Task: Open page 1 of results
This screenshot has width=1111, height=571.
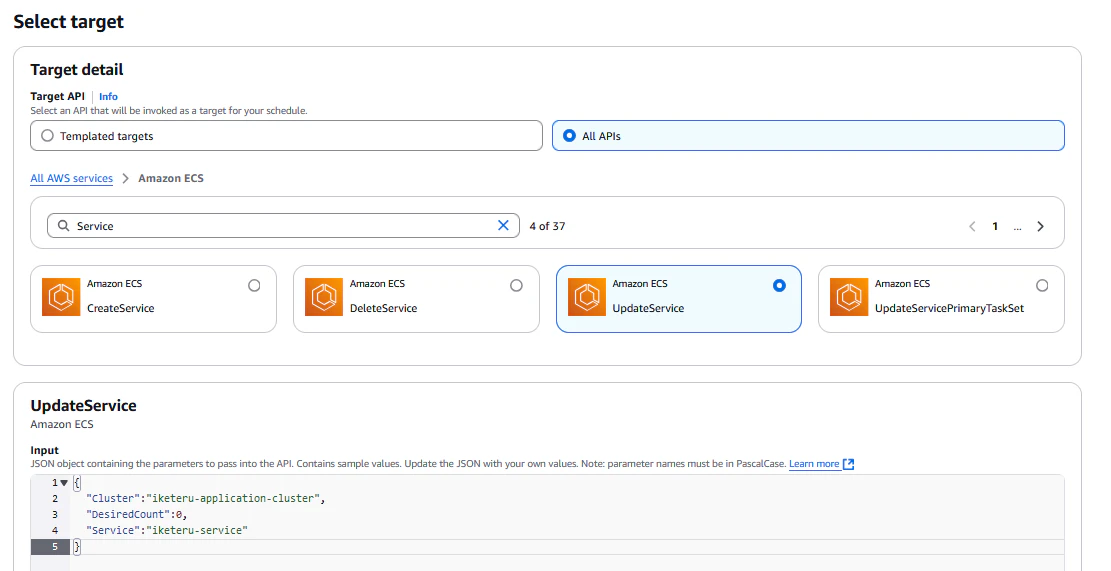Action: (995, 227)
